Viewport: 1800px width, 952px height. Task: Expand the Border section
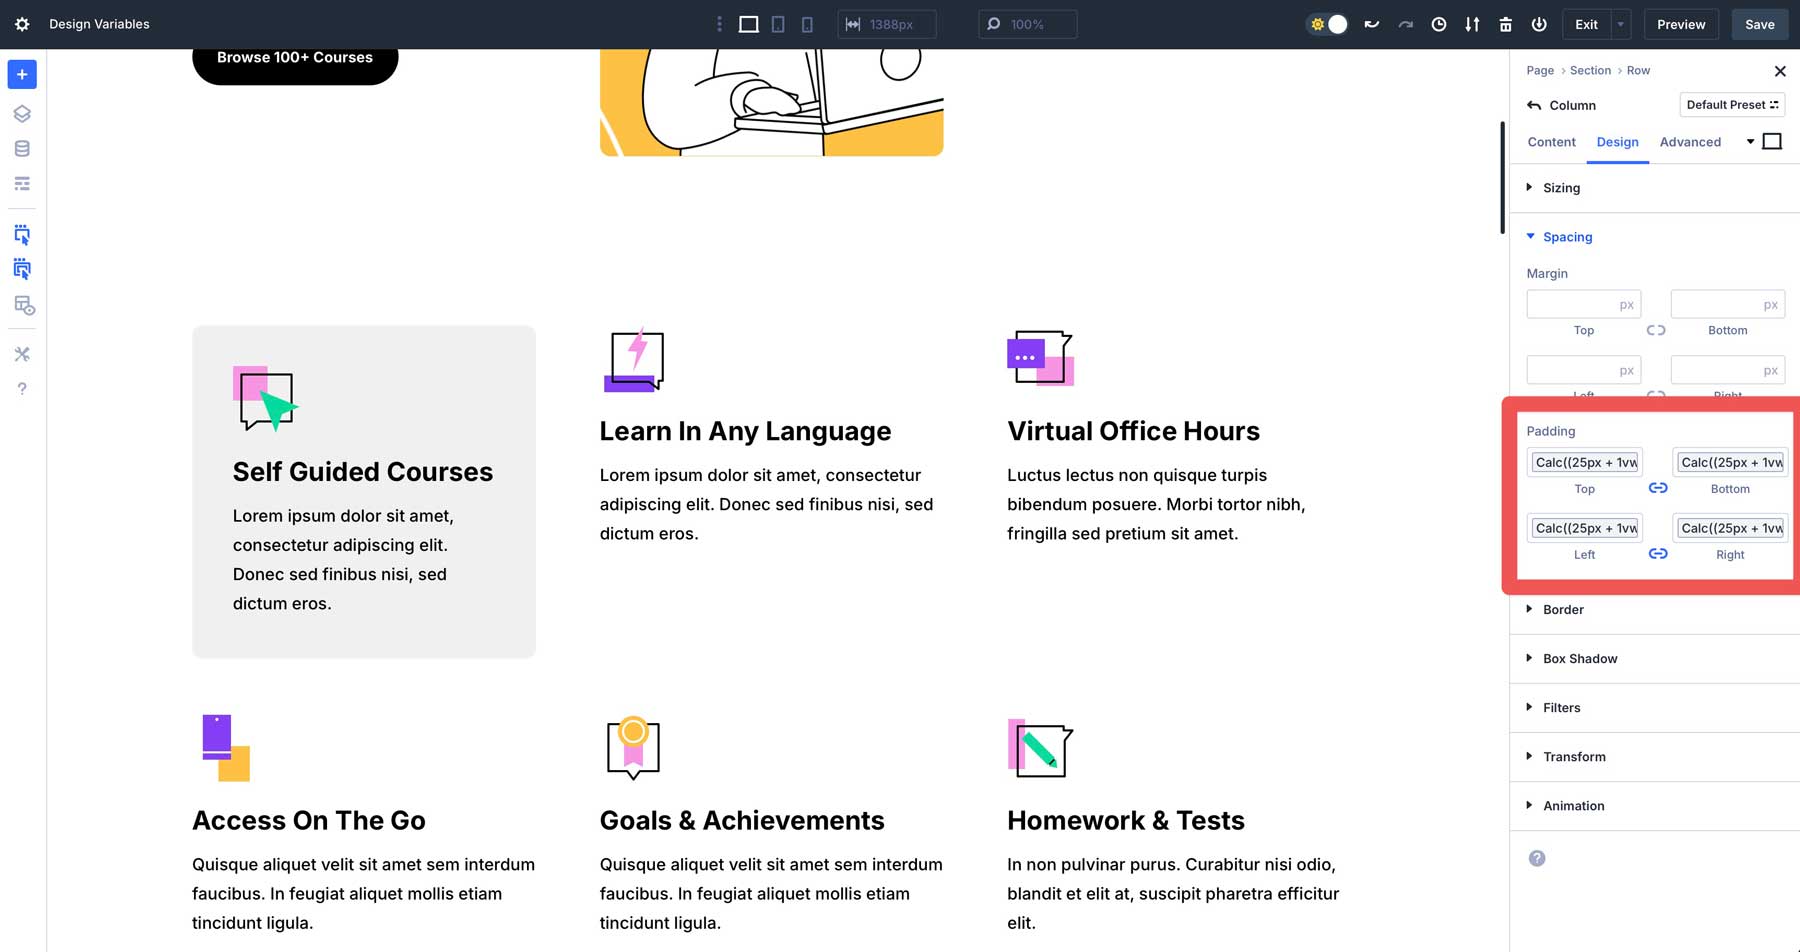tap(1562, 609)
